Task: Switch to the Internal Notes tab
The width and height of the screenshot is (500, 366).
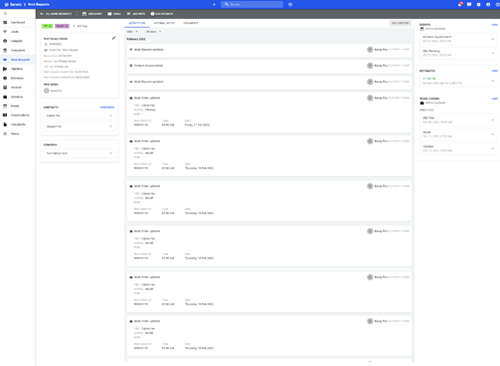Action: pyautogui.click(x=164, y=23)
